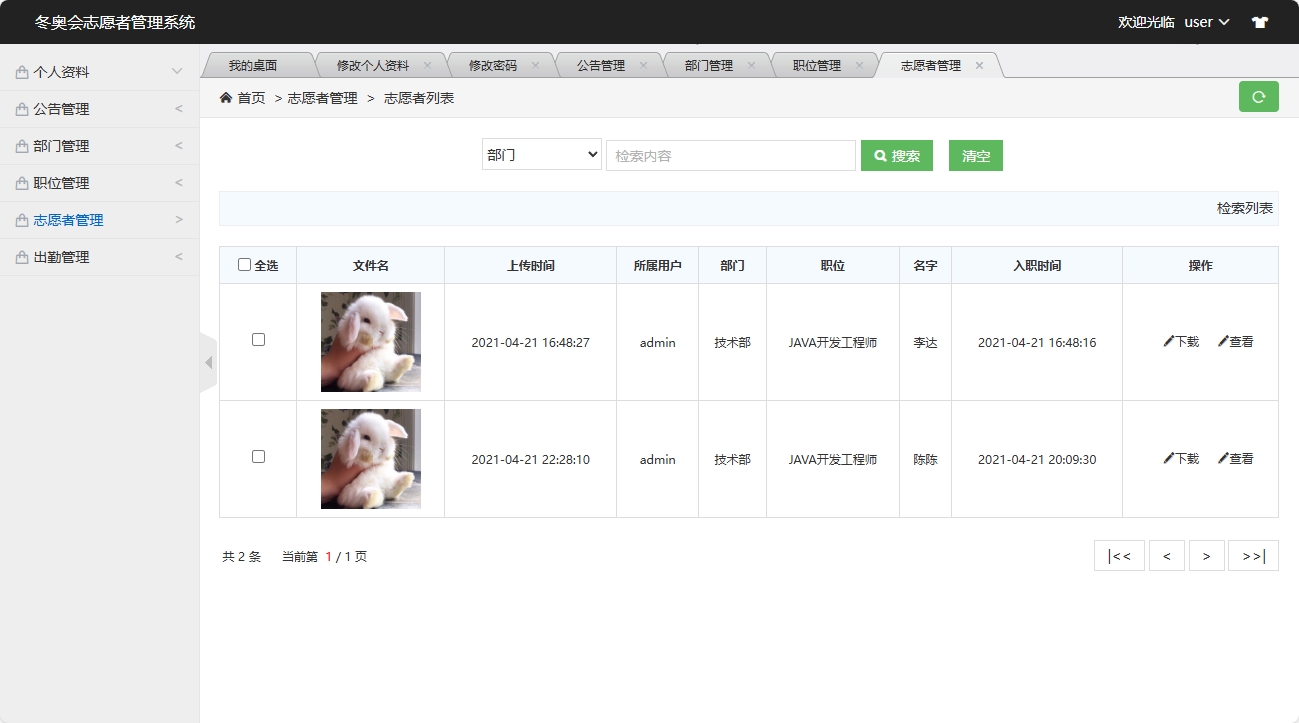Open the 部门 department dropdown

tap(541, 155)
